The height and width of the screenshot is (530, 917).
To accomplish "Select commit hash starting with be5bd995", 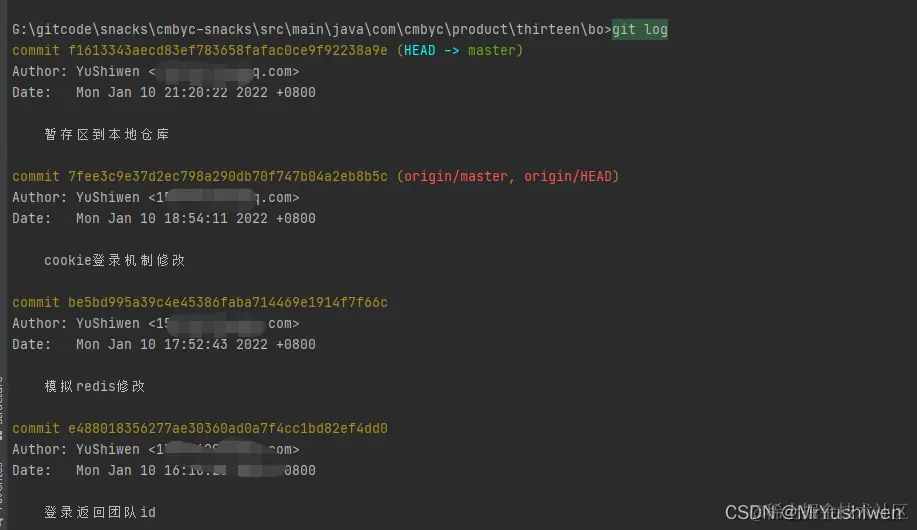I will pos(227,302).
